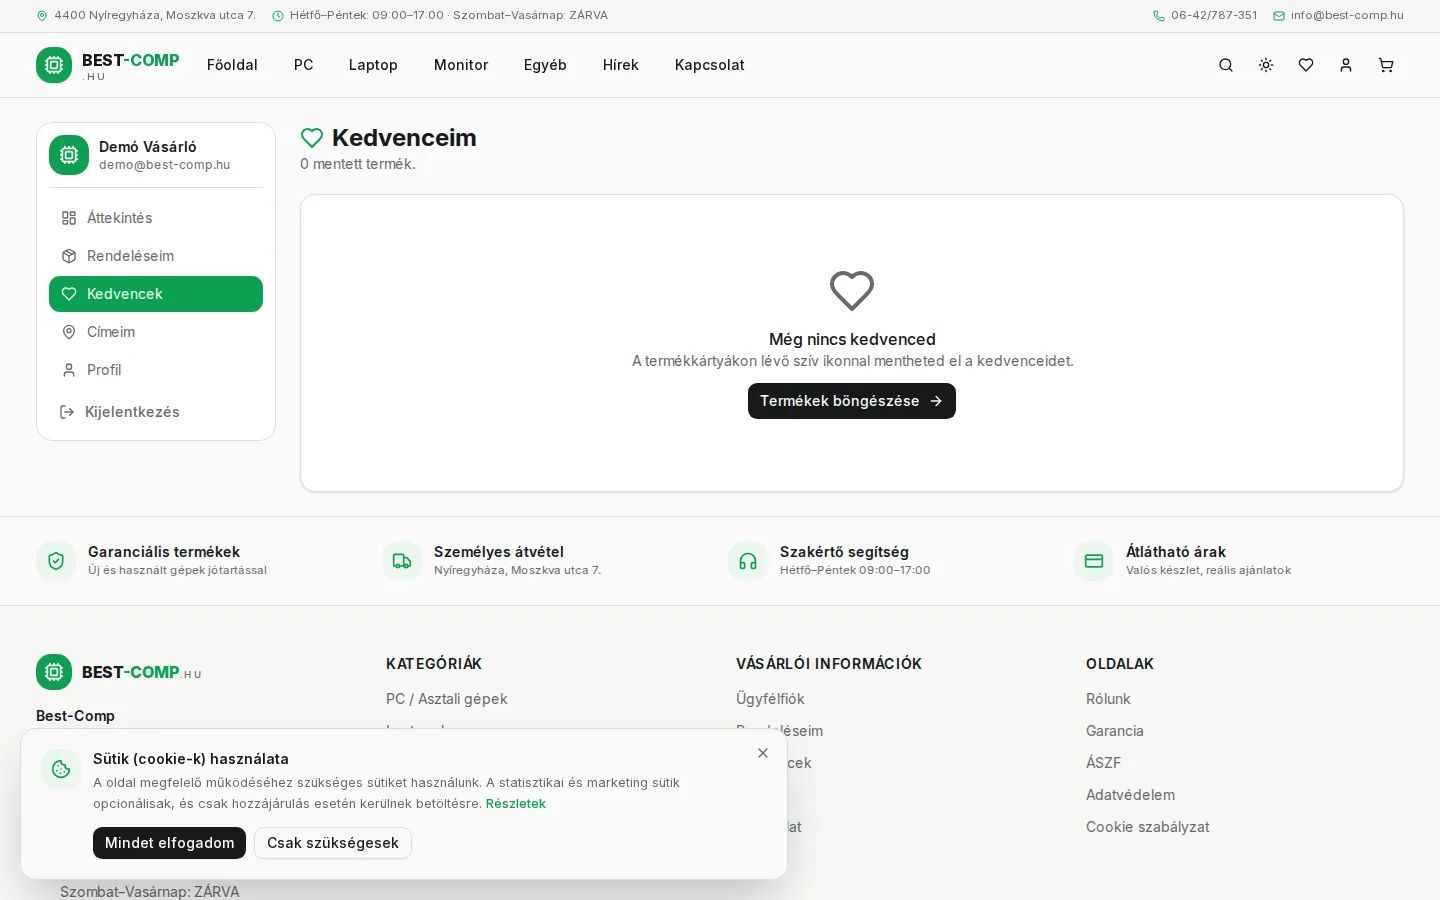Select Kedvencek in account sidebar
The width and height of the screenshot is (1440, 900).
coord(156,294)
